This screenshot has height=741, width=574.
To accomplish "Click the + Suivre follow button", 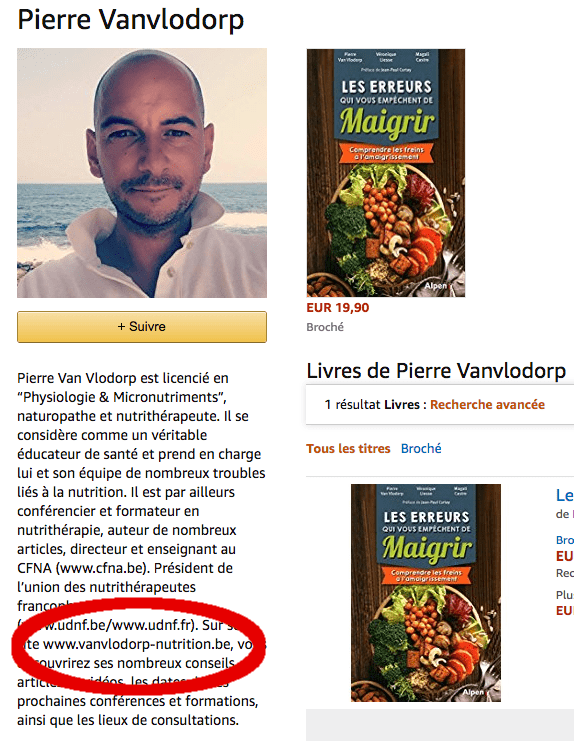I will pyautogui.click(x=142, y=327).
